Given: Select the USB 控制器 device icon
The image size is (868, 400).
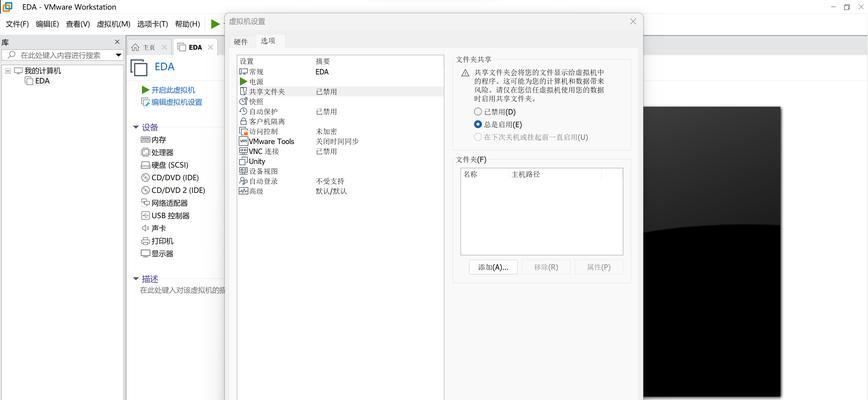Looking at the screenshot, I should click(x=146, y=216).
